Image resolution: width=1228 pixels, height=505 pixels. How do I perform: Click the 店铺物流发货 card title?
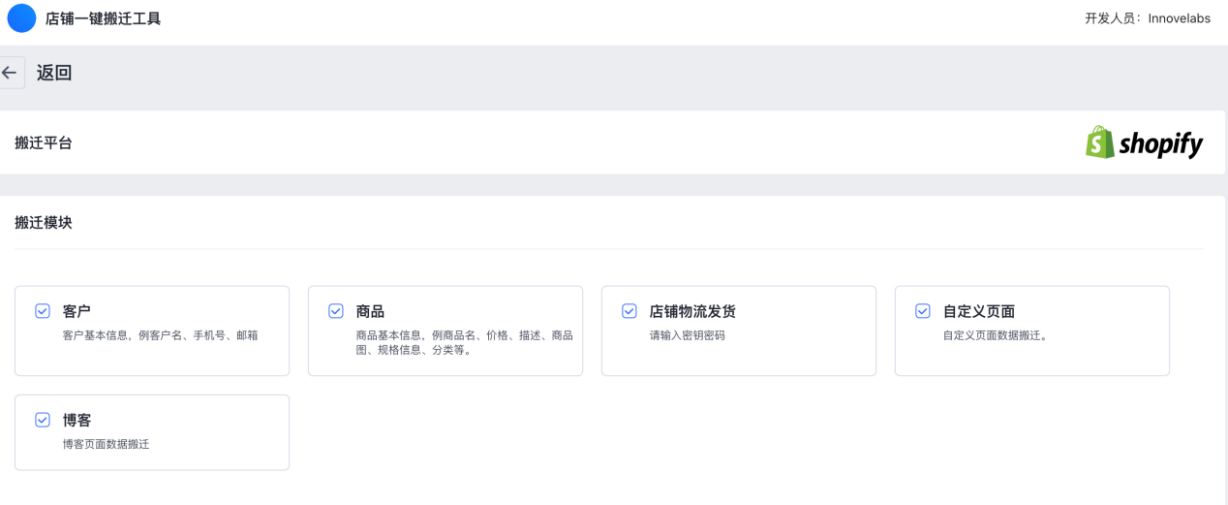(x=692, y=311)
